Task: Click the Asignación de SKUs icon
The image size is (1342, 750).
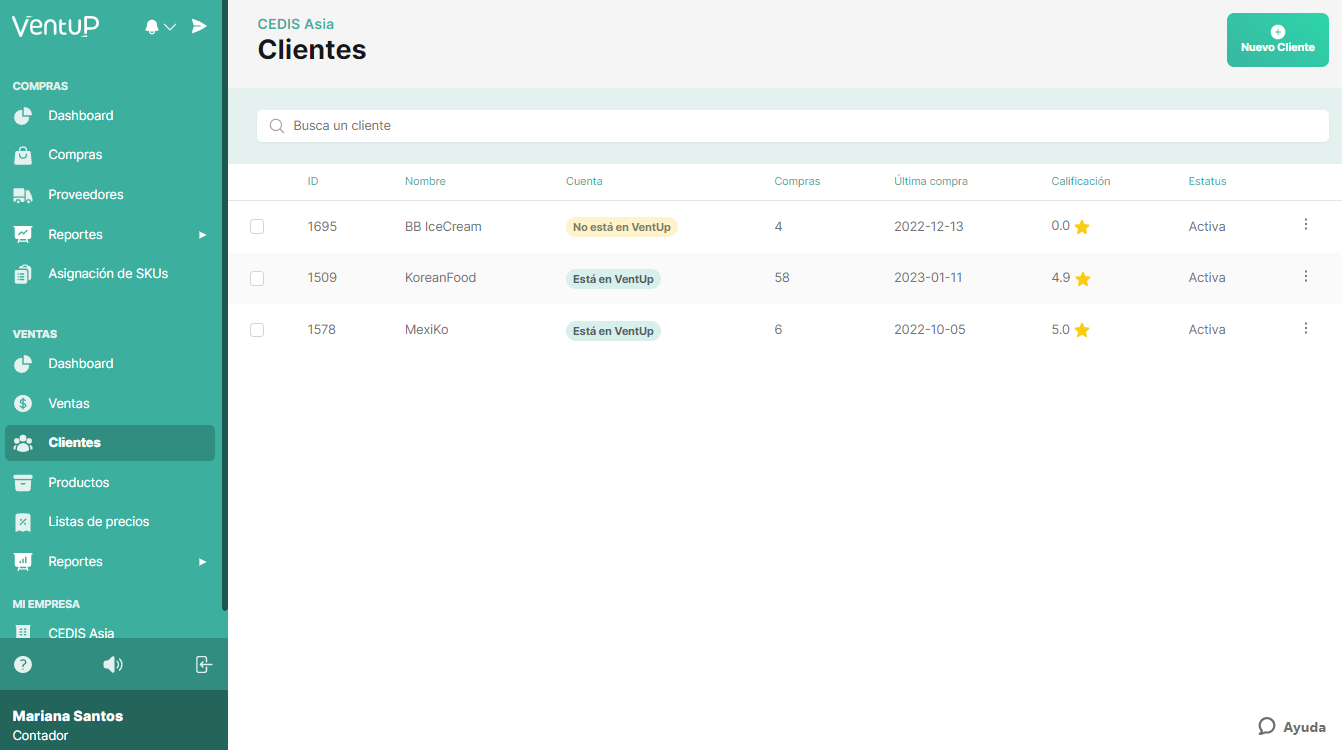Action: [24, 272]
